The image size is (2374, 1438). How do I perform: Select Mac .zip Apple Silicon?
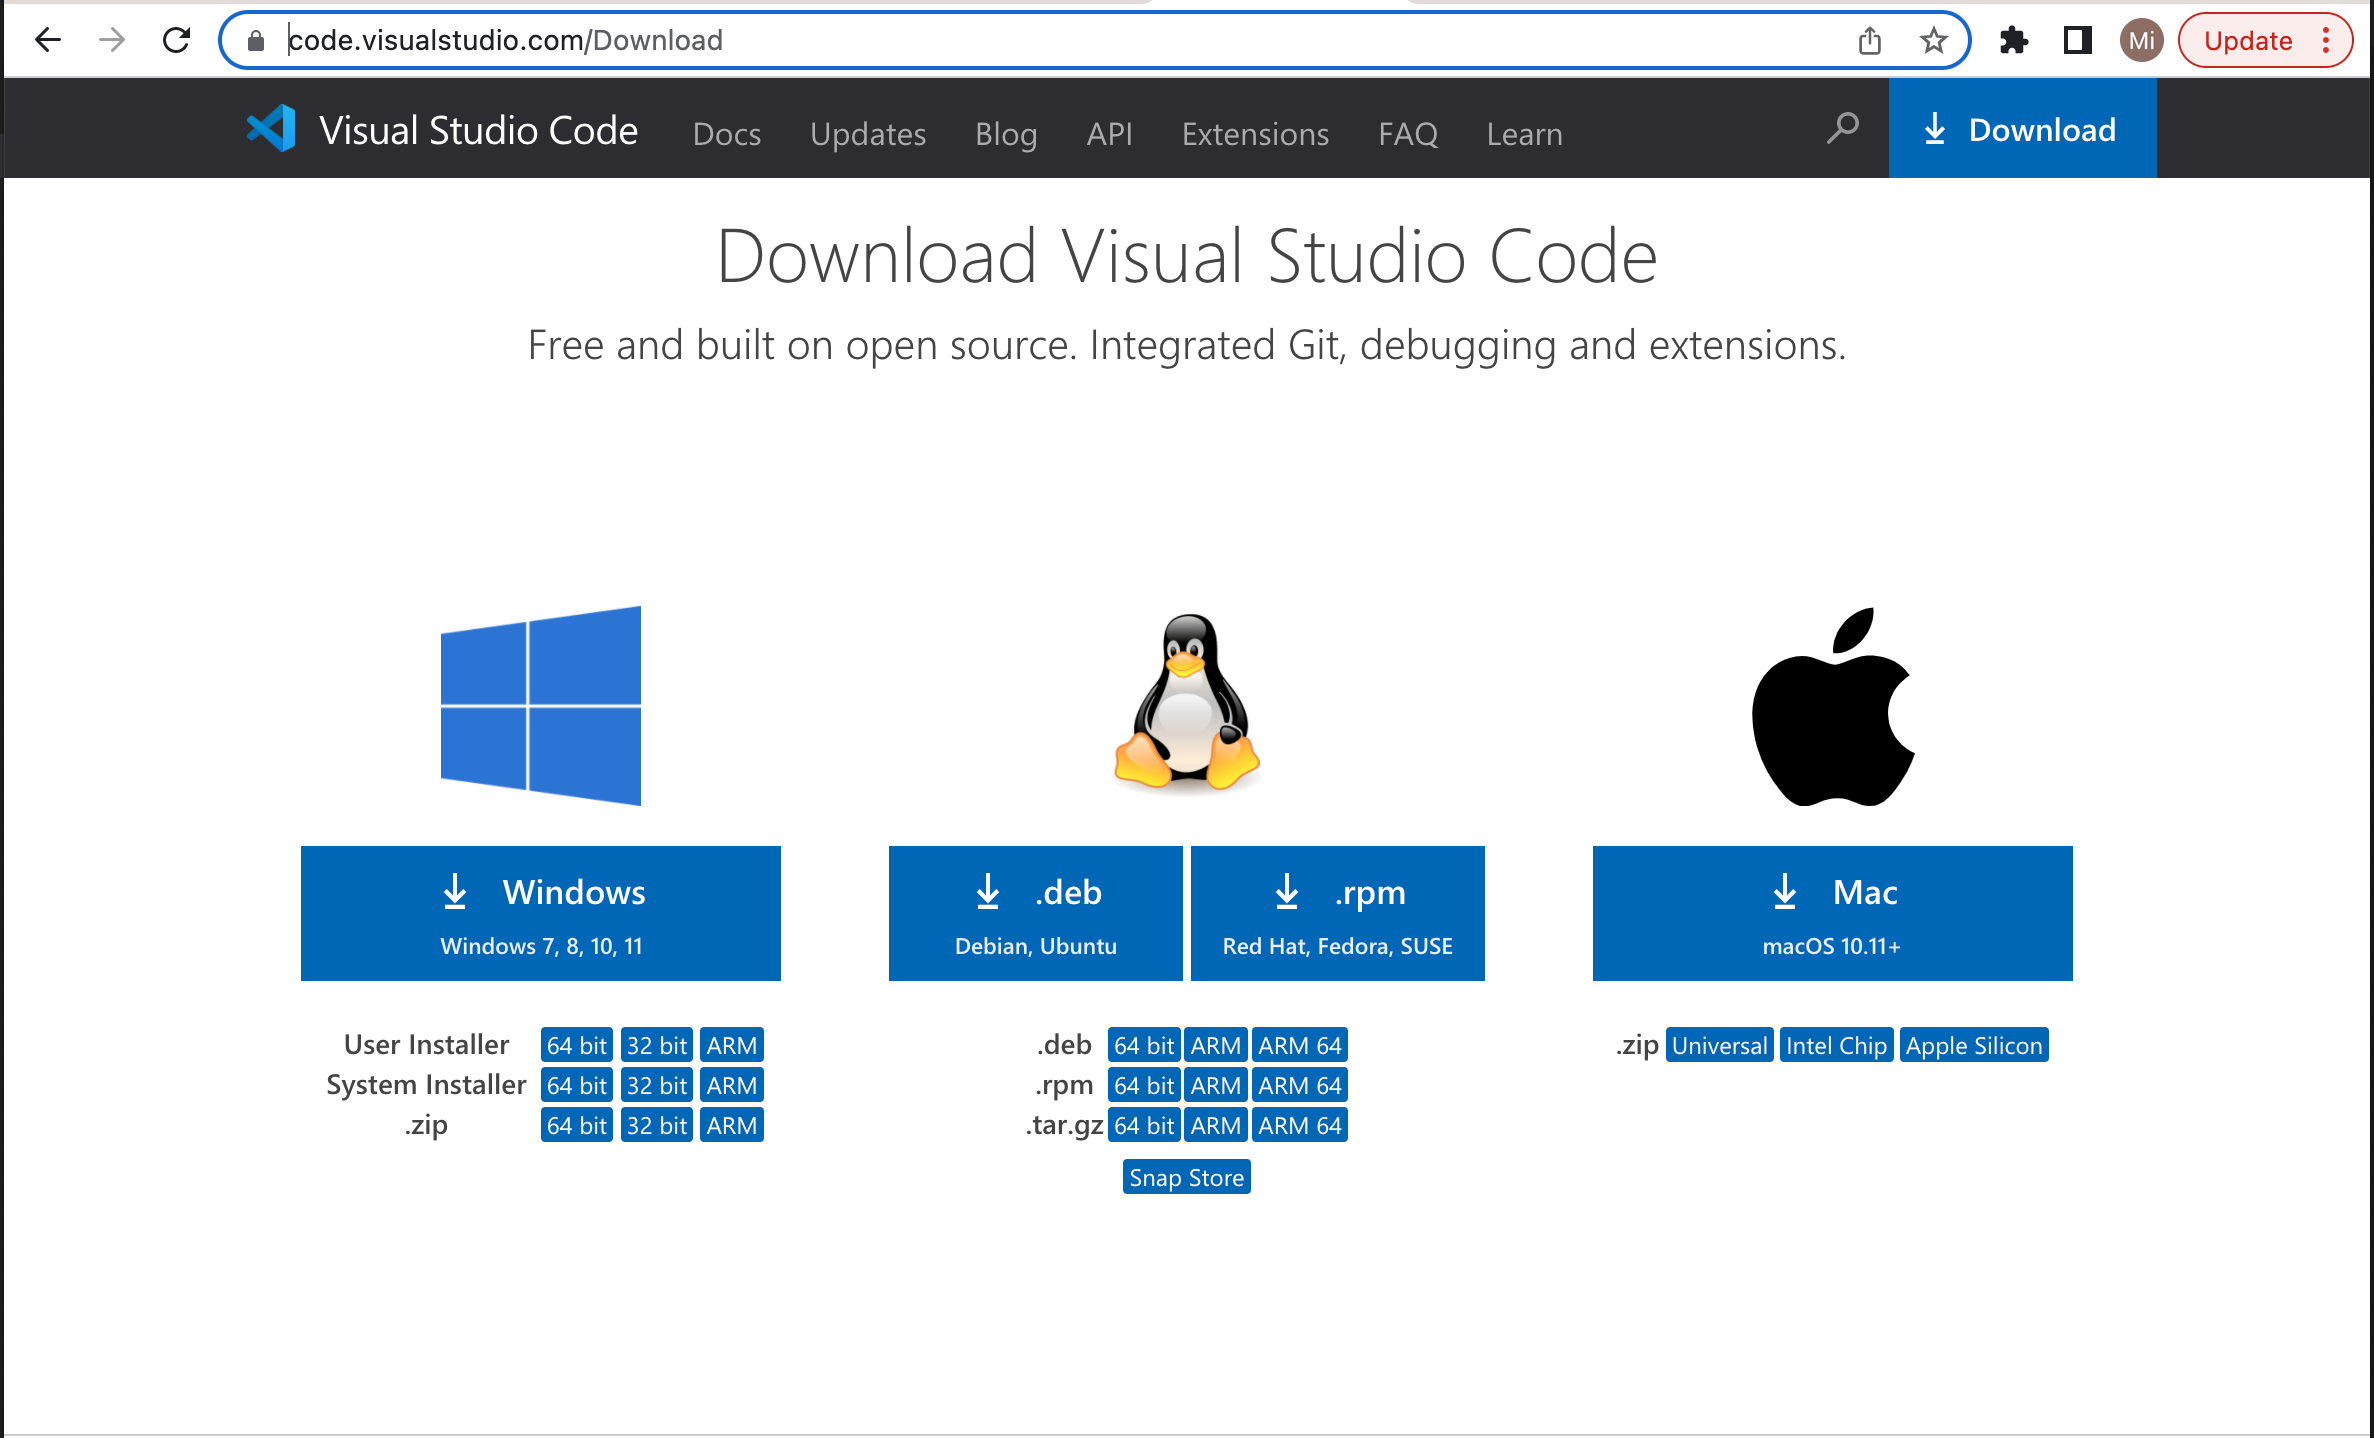coord(1974,1045)
